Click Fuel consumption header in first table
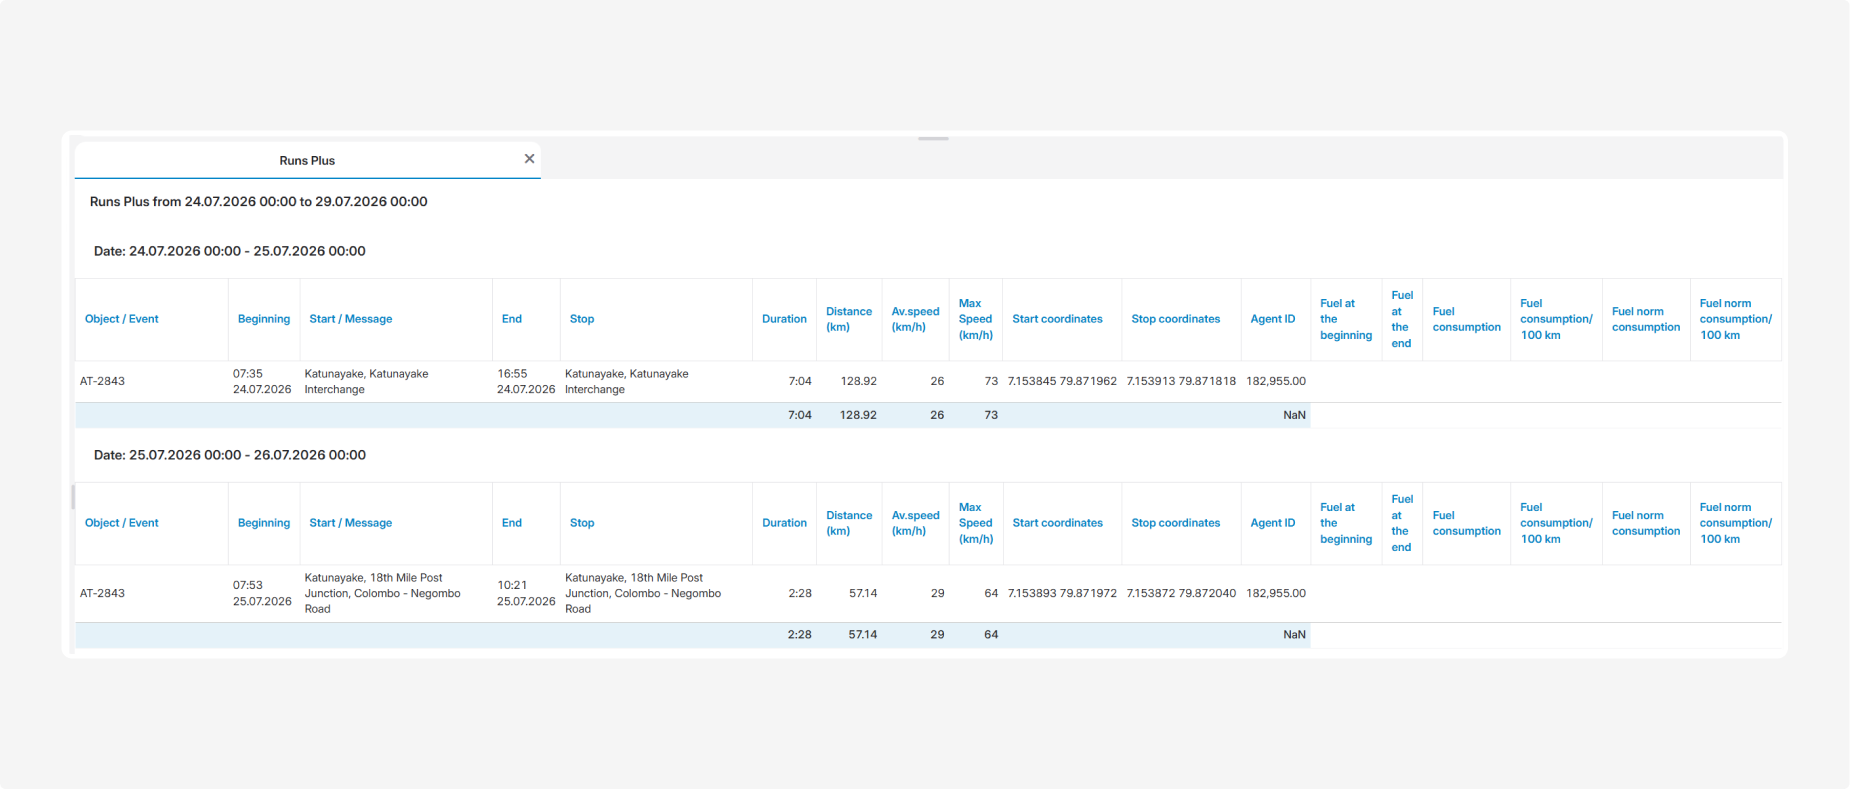The image size is (1850, 789). [x=1466, y=319]
